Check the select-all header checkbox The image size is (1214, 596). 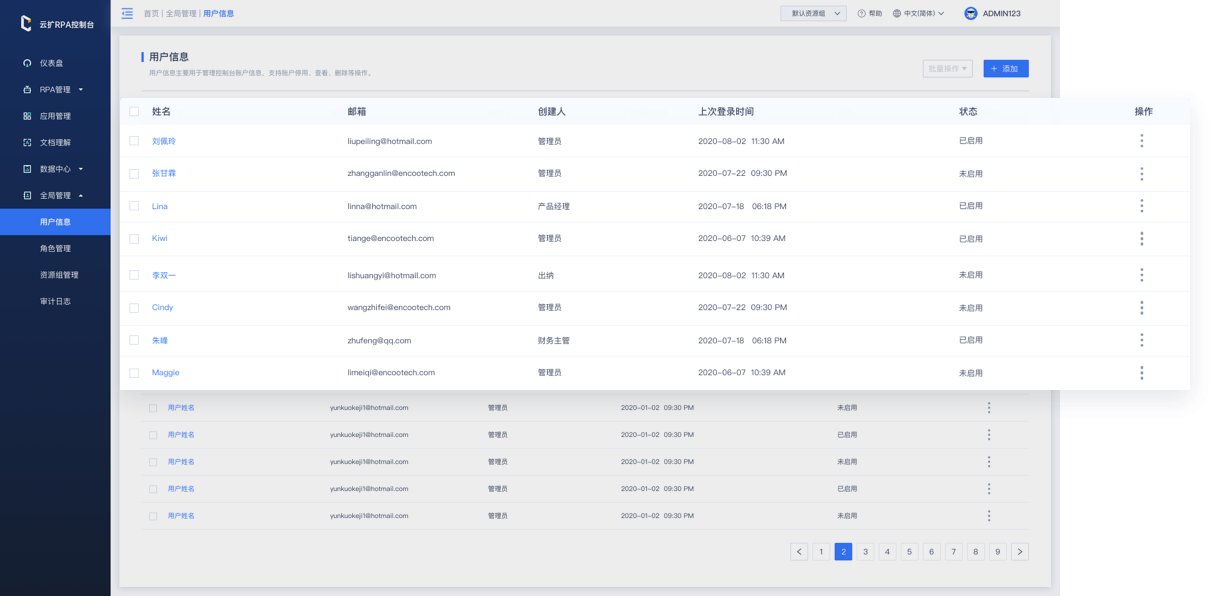[x=134, y=112]
